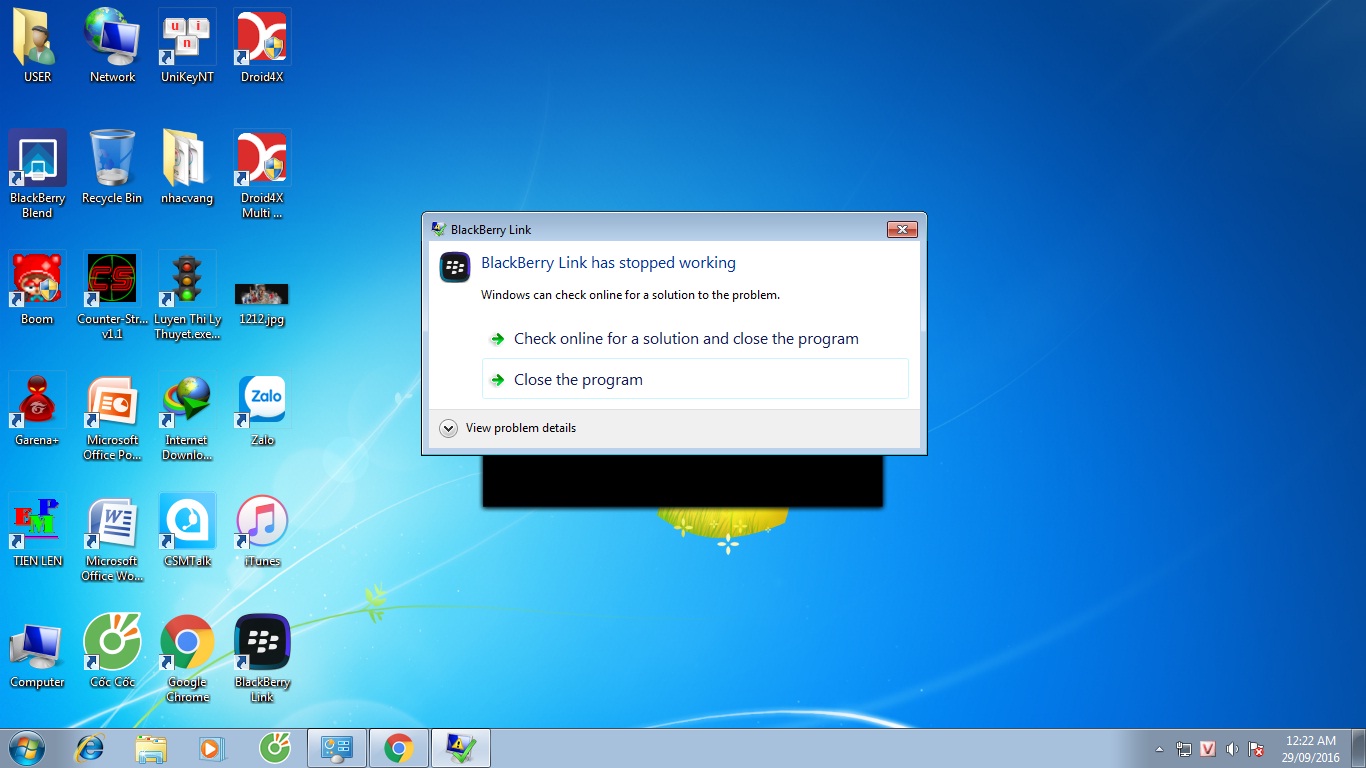
Task: Open the Windows Start menu
Action: [x=26, y=748]
